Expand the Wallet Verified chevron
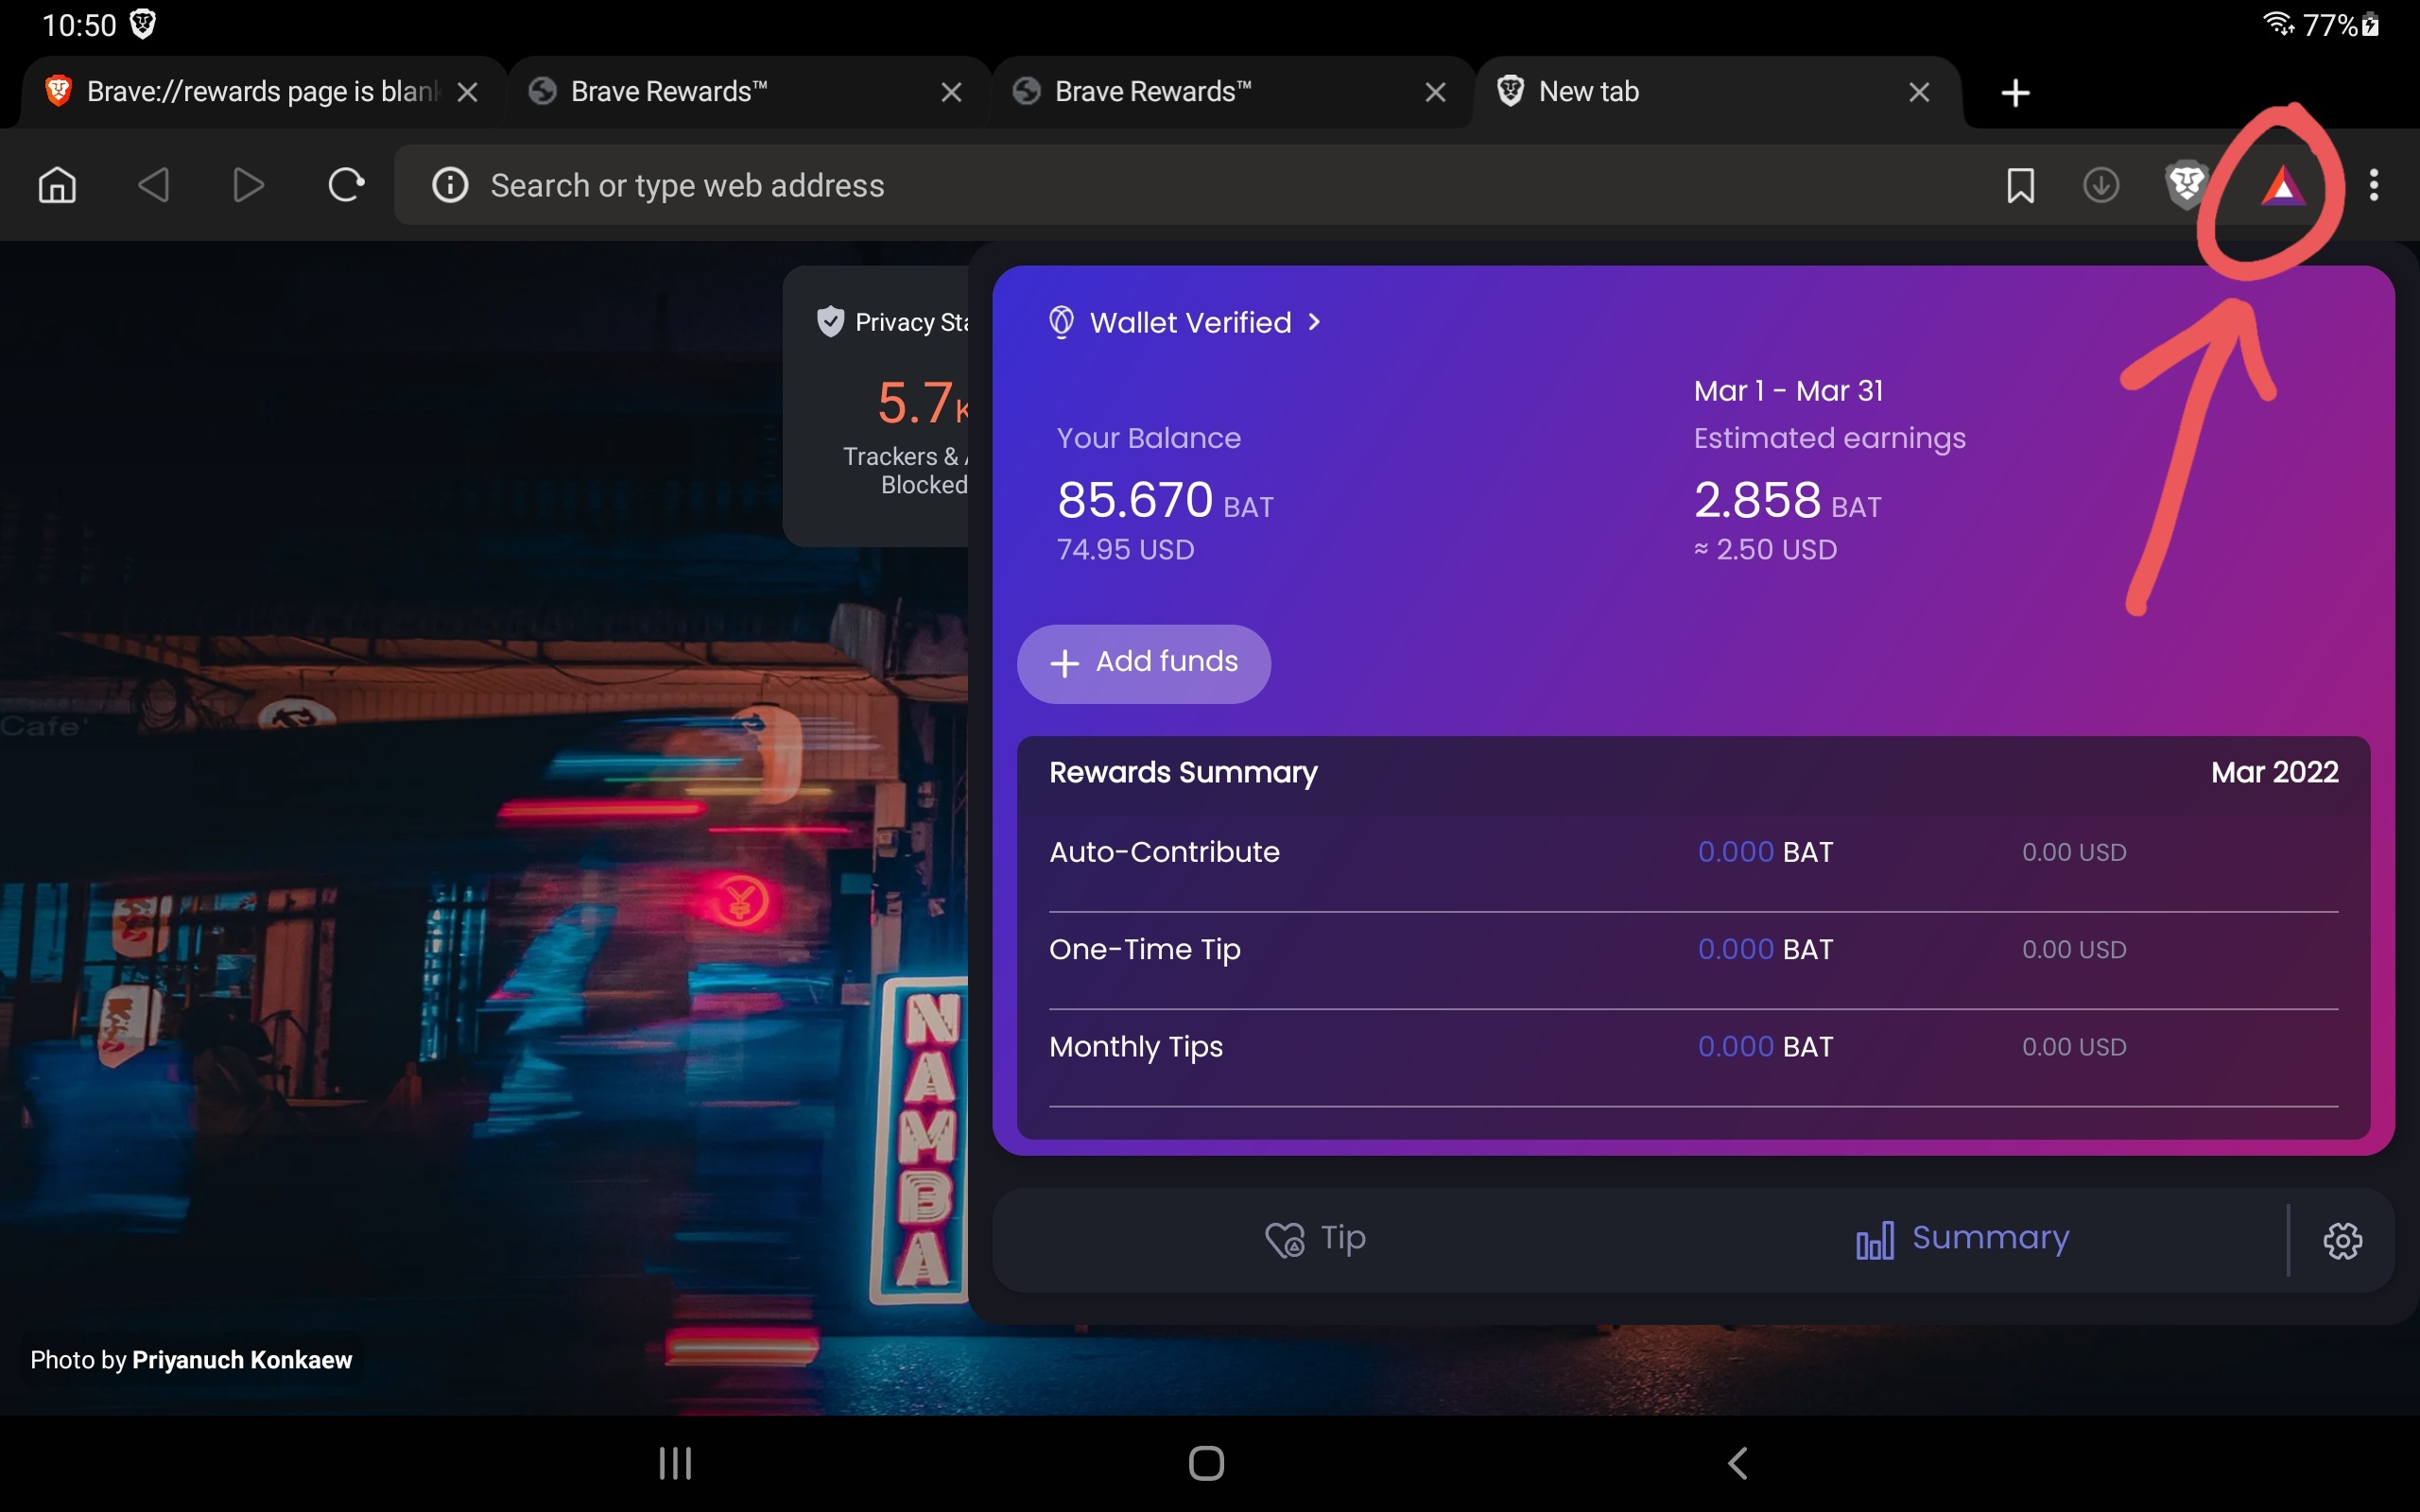 [1314, 322]
